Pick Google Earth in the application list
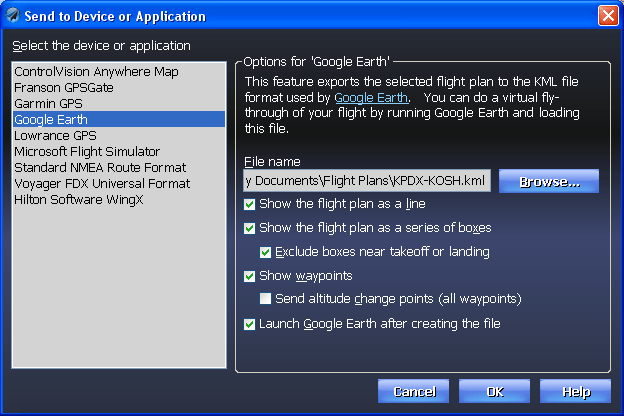This screenshot has height=416, width=624. [x=119, y=119]
